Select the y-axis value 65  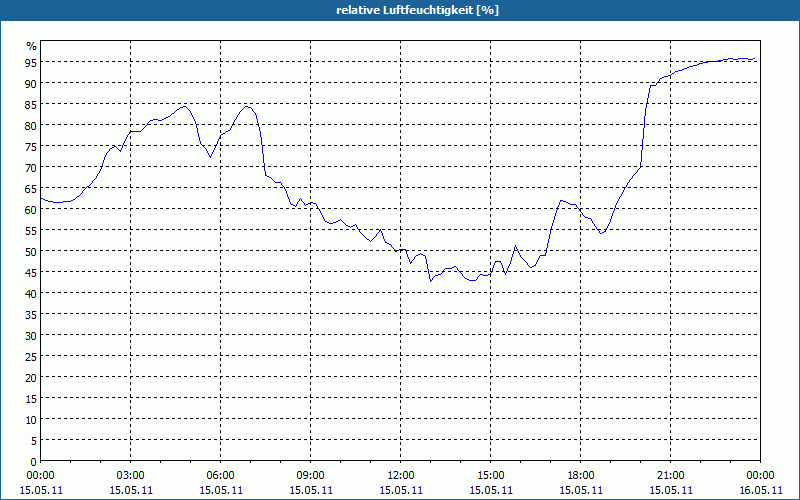point(31,188)
